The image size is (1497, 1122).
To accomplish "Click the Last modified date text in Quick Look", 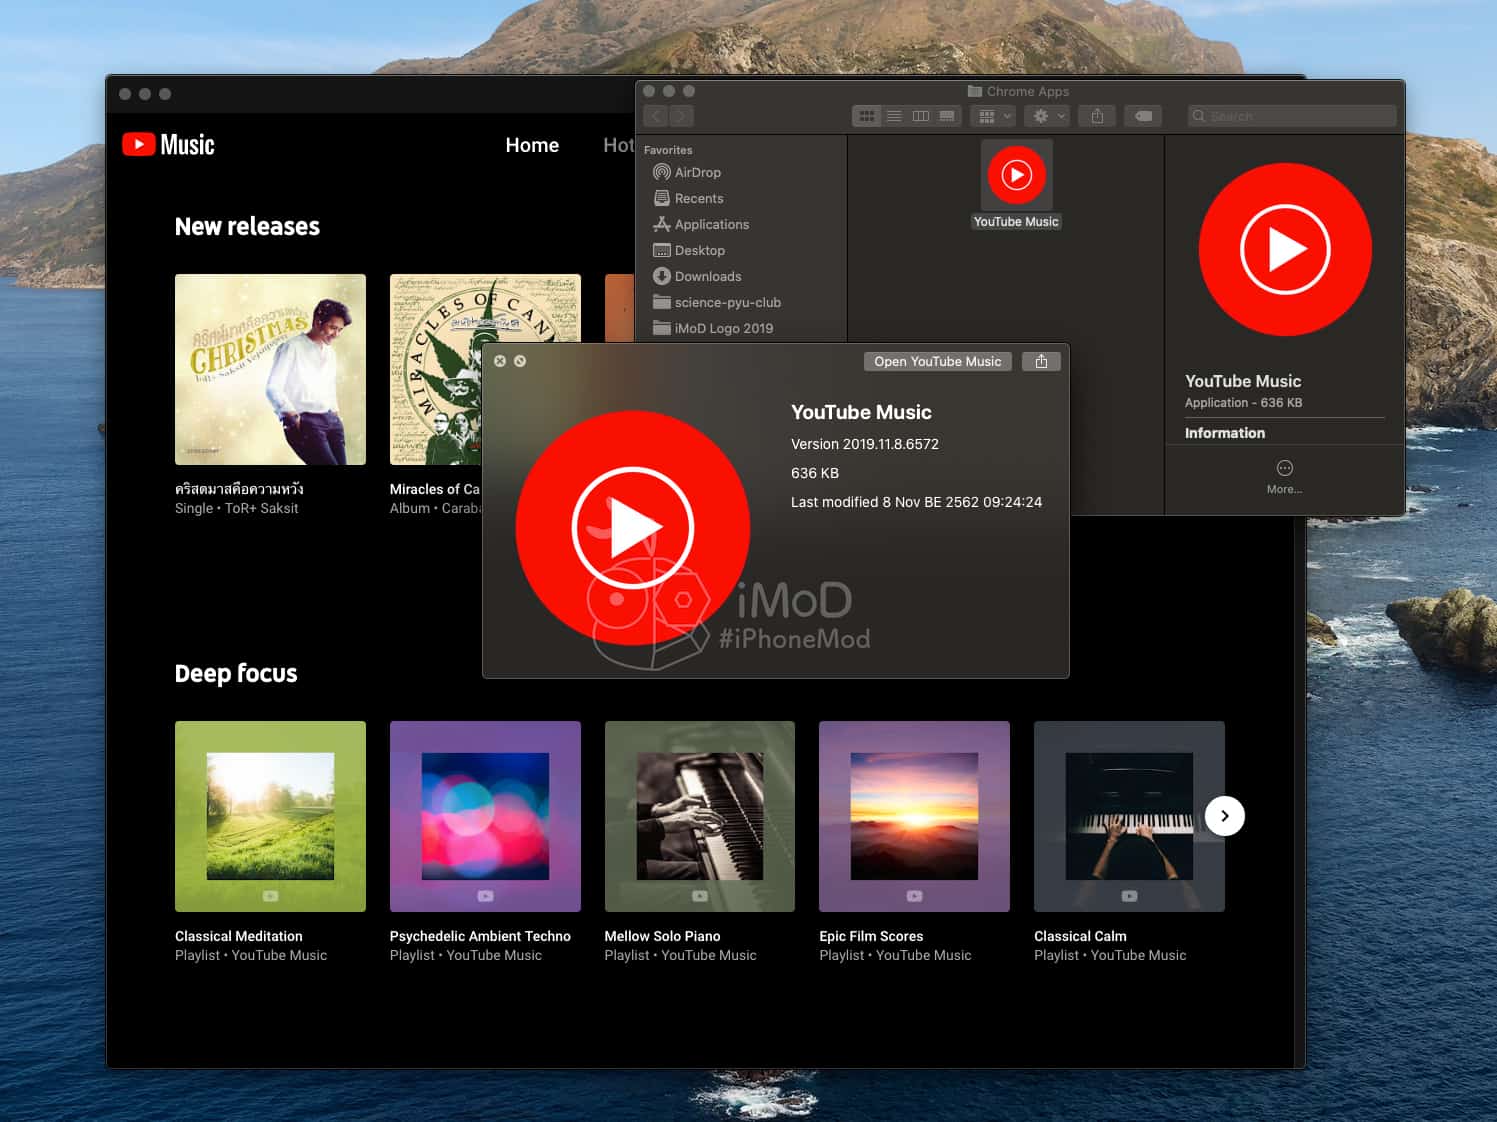I will [916, 502].
